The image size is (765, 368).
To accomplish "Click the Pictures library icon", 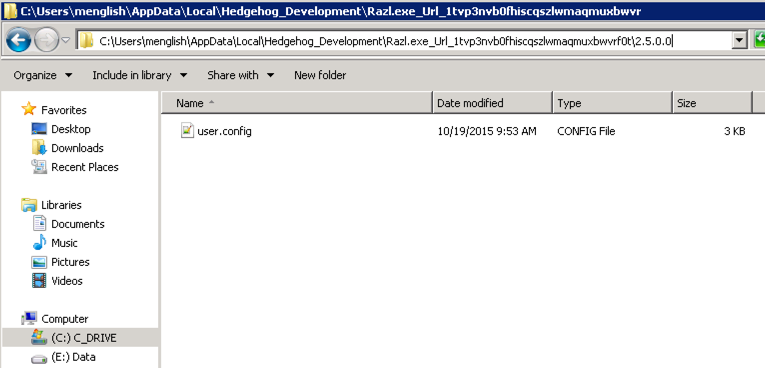I will (x=39, y=262).
